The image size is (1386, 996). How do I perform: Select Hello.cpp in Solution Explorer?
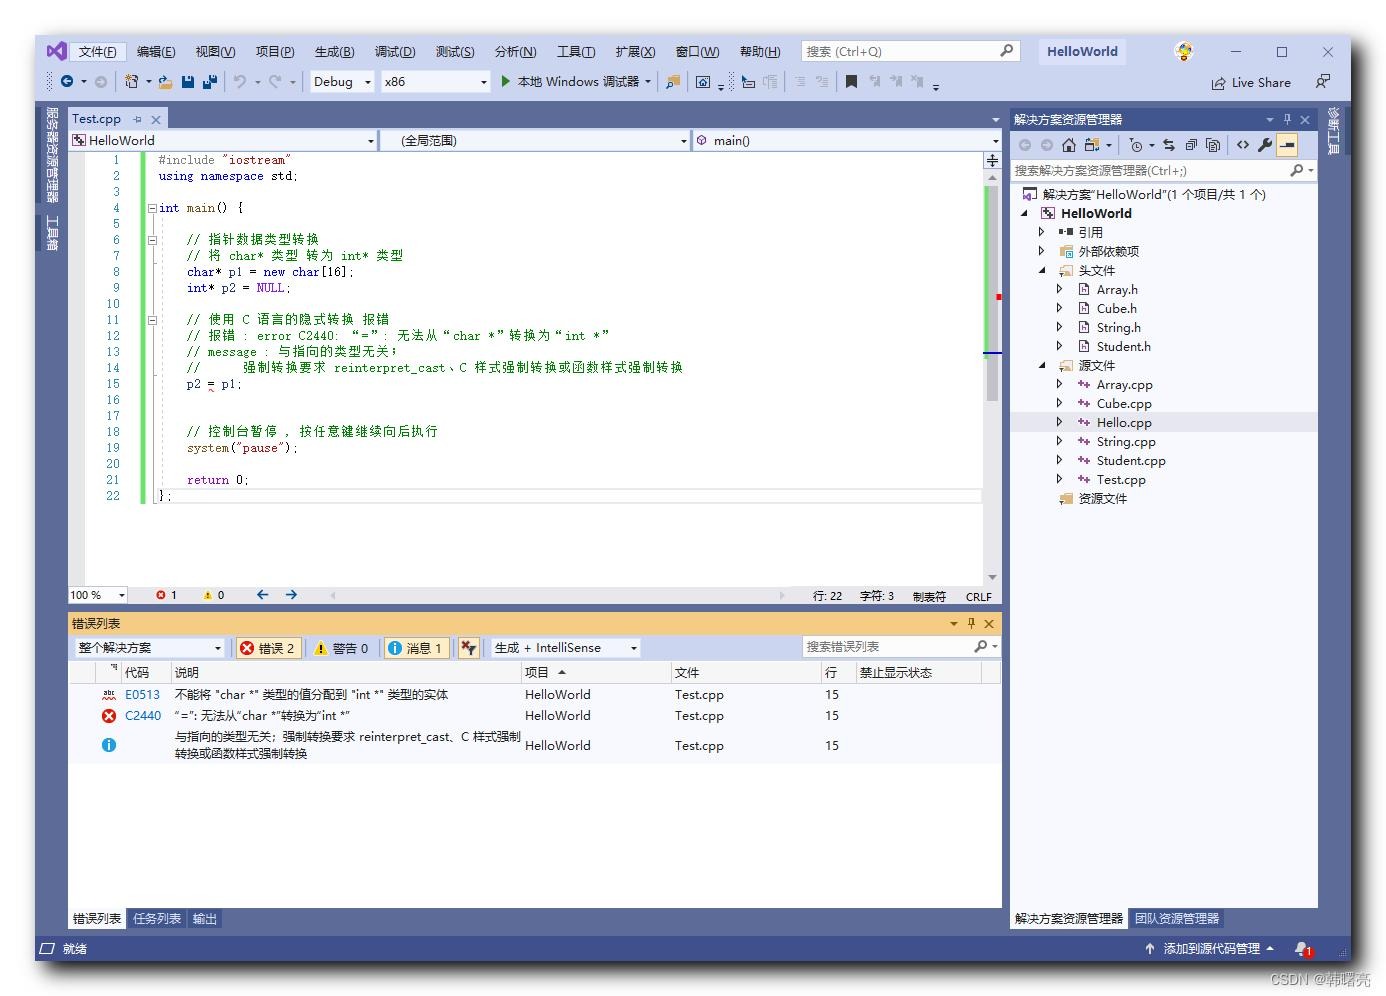coord(1124,423)
